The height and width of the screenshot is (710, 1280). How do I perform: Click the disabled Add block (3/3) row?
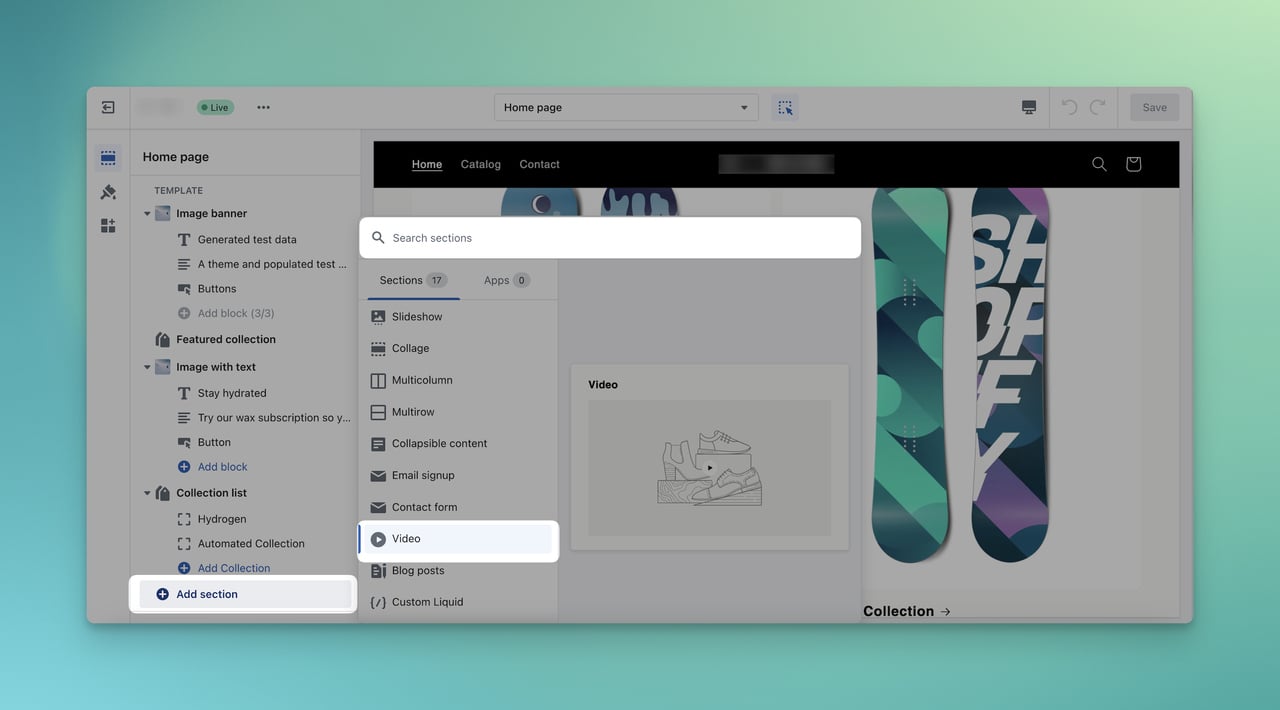[x=225, y=313]
